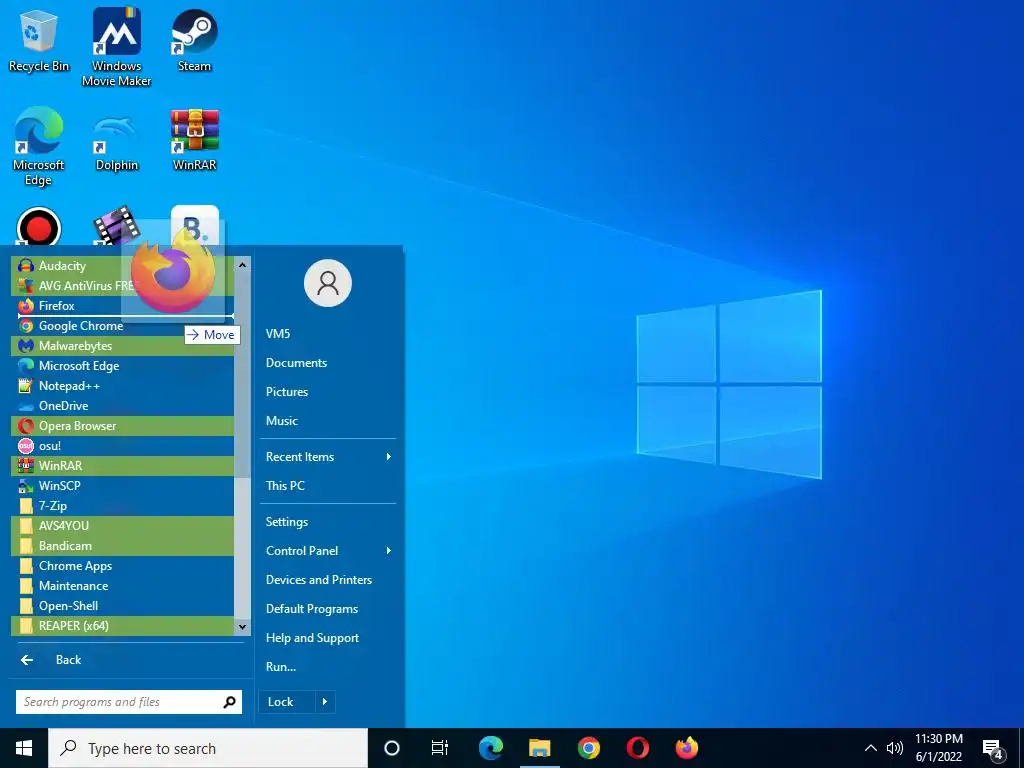This screenshot has width=1024, height=768.
Task: Click the programs list scroll up arrow
Action: (x=242, y=265)
